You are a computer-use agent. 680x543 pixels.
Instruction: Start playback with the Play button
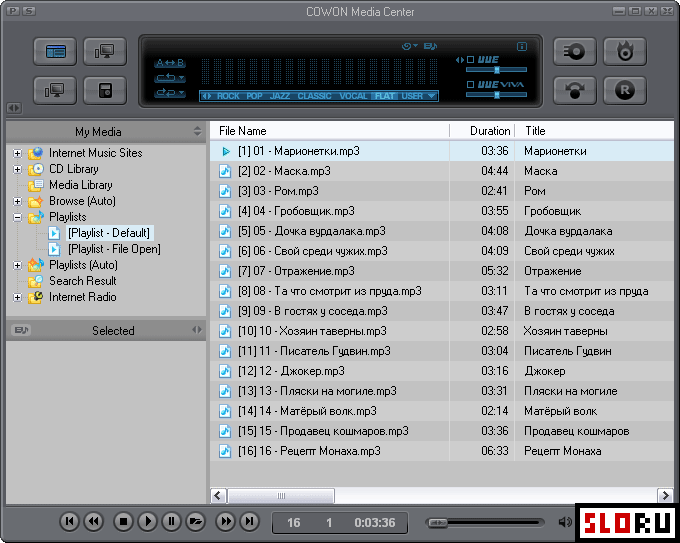[x=147, y=521]
